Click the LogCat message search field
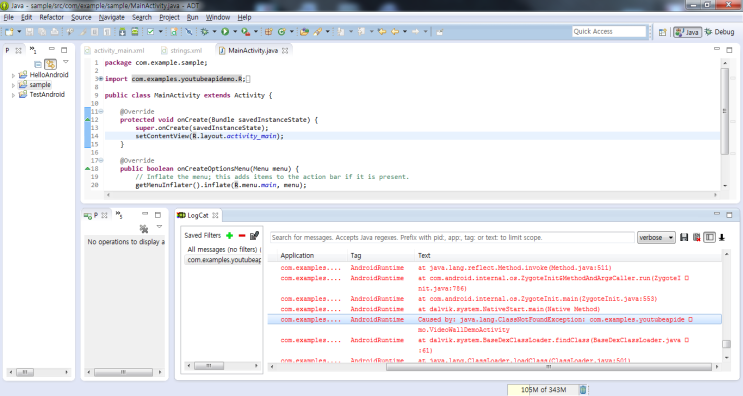 (452, 237)
